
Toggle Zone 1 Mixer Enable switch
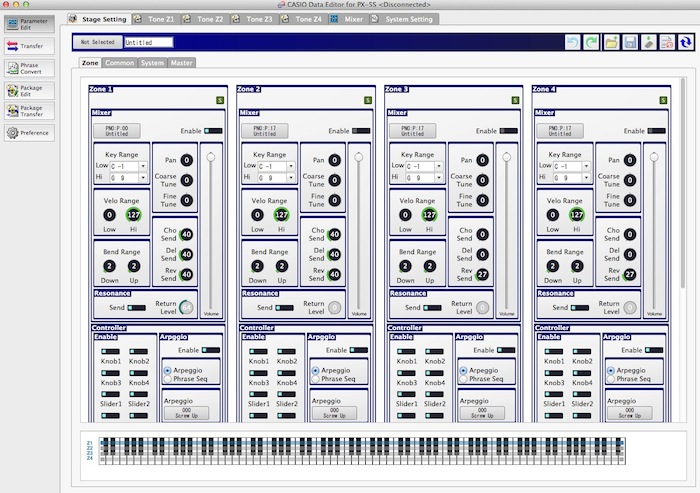click(213, 131)
